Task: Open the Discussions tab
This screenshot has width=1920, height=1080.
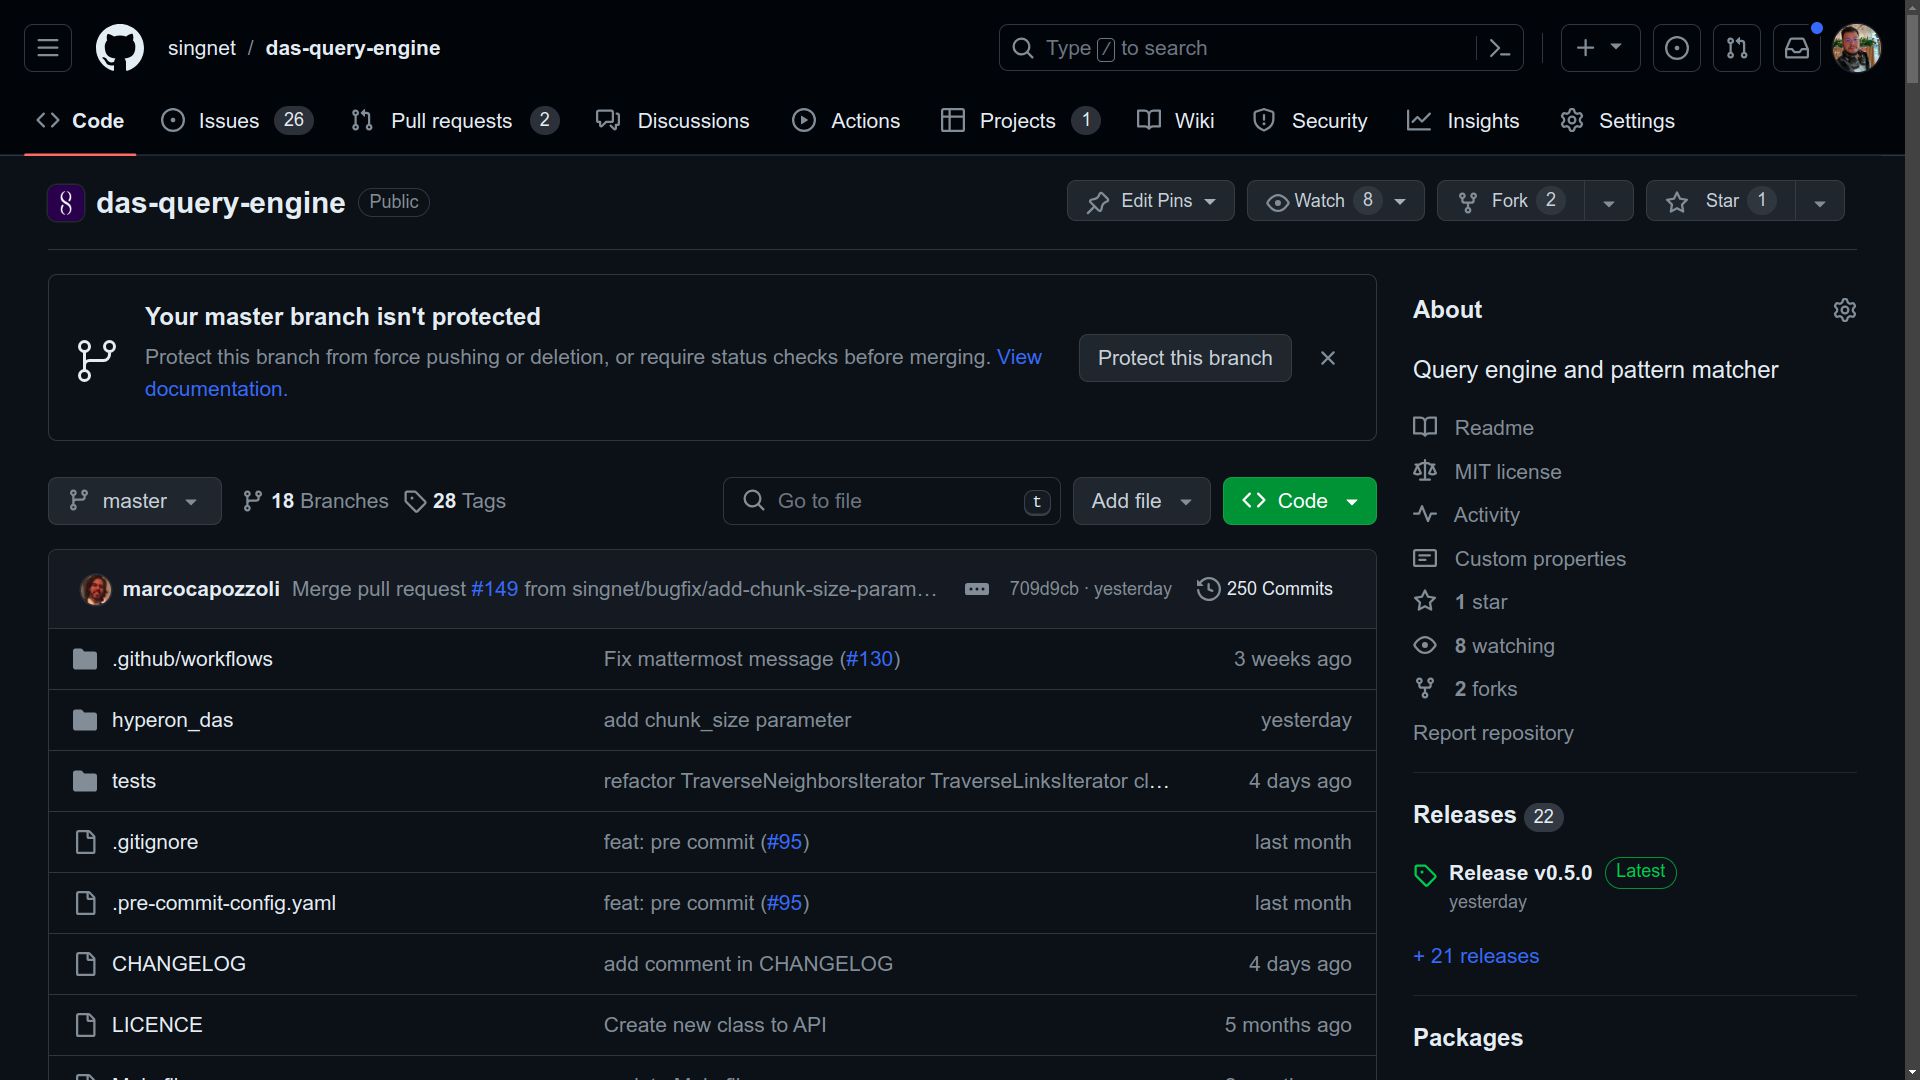Action: [672, 121]
